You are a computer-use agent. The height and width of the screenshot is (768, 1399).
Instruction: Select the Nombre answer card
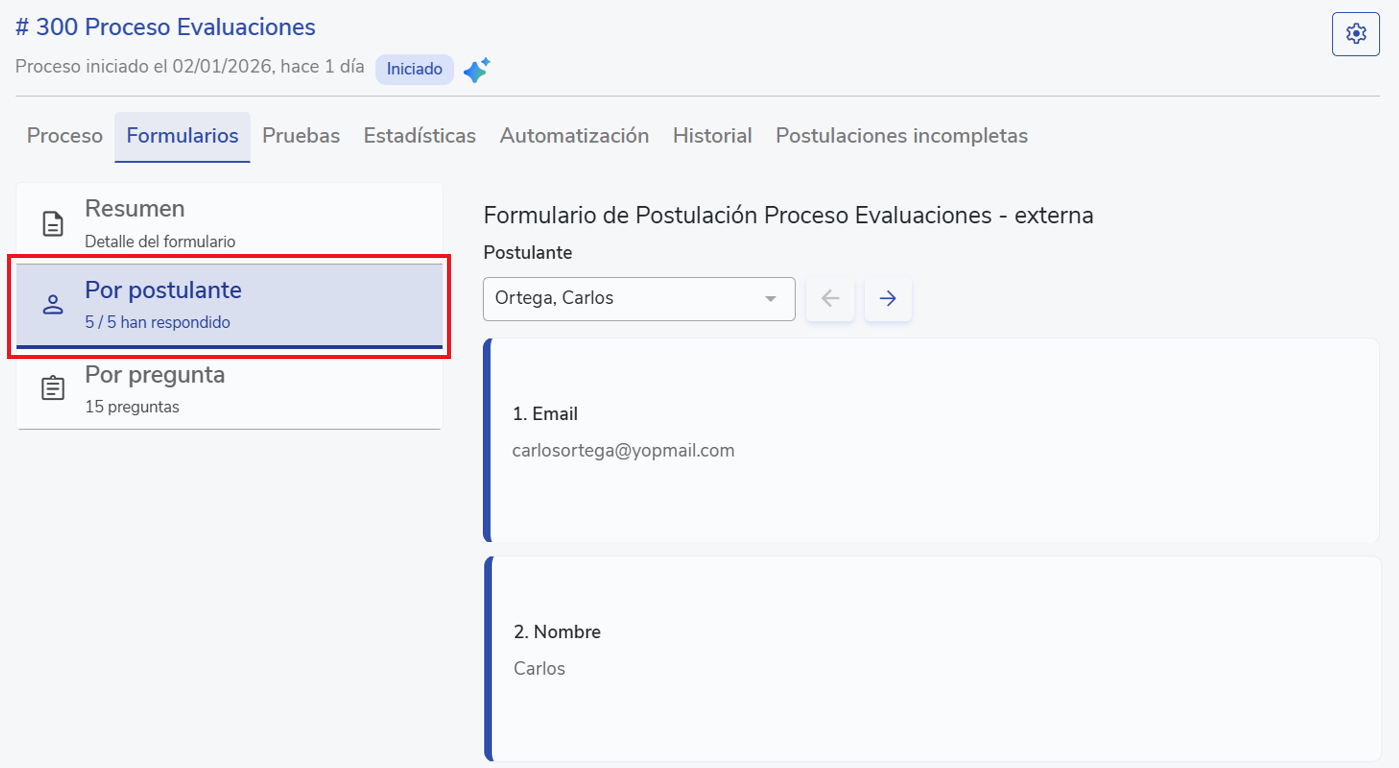pyautogui.click(x=930, y=658)
